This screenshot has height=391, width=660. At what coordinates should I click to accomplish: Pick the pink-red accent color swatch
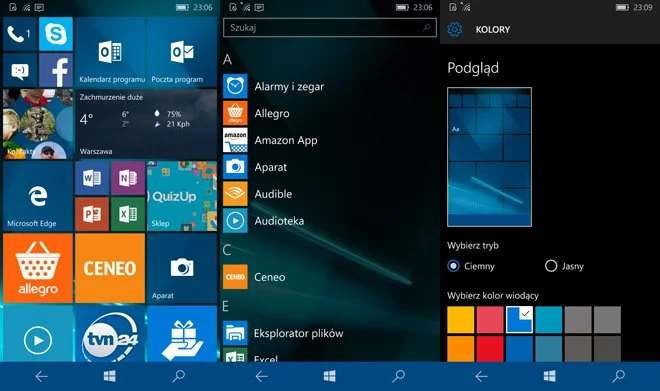(x=490, y=320)
